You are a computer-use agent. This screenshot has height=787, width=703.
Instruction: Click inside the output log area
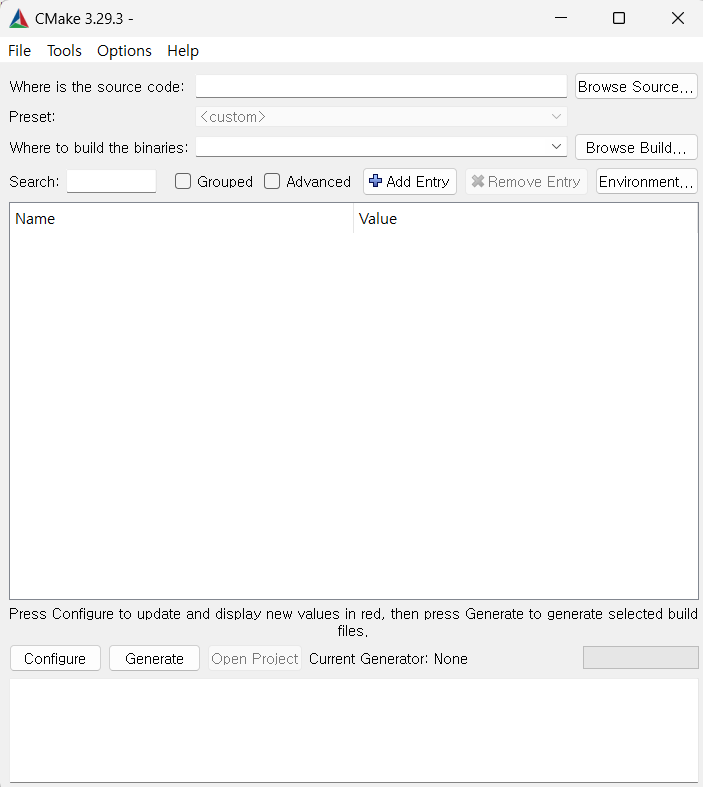354,730
